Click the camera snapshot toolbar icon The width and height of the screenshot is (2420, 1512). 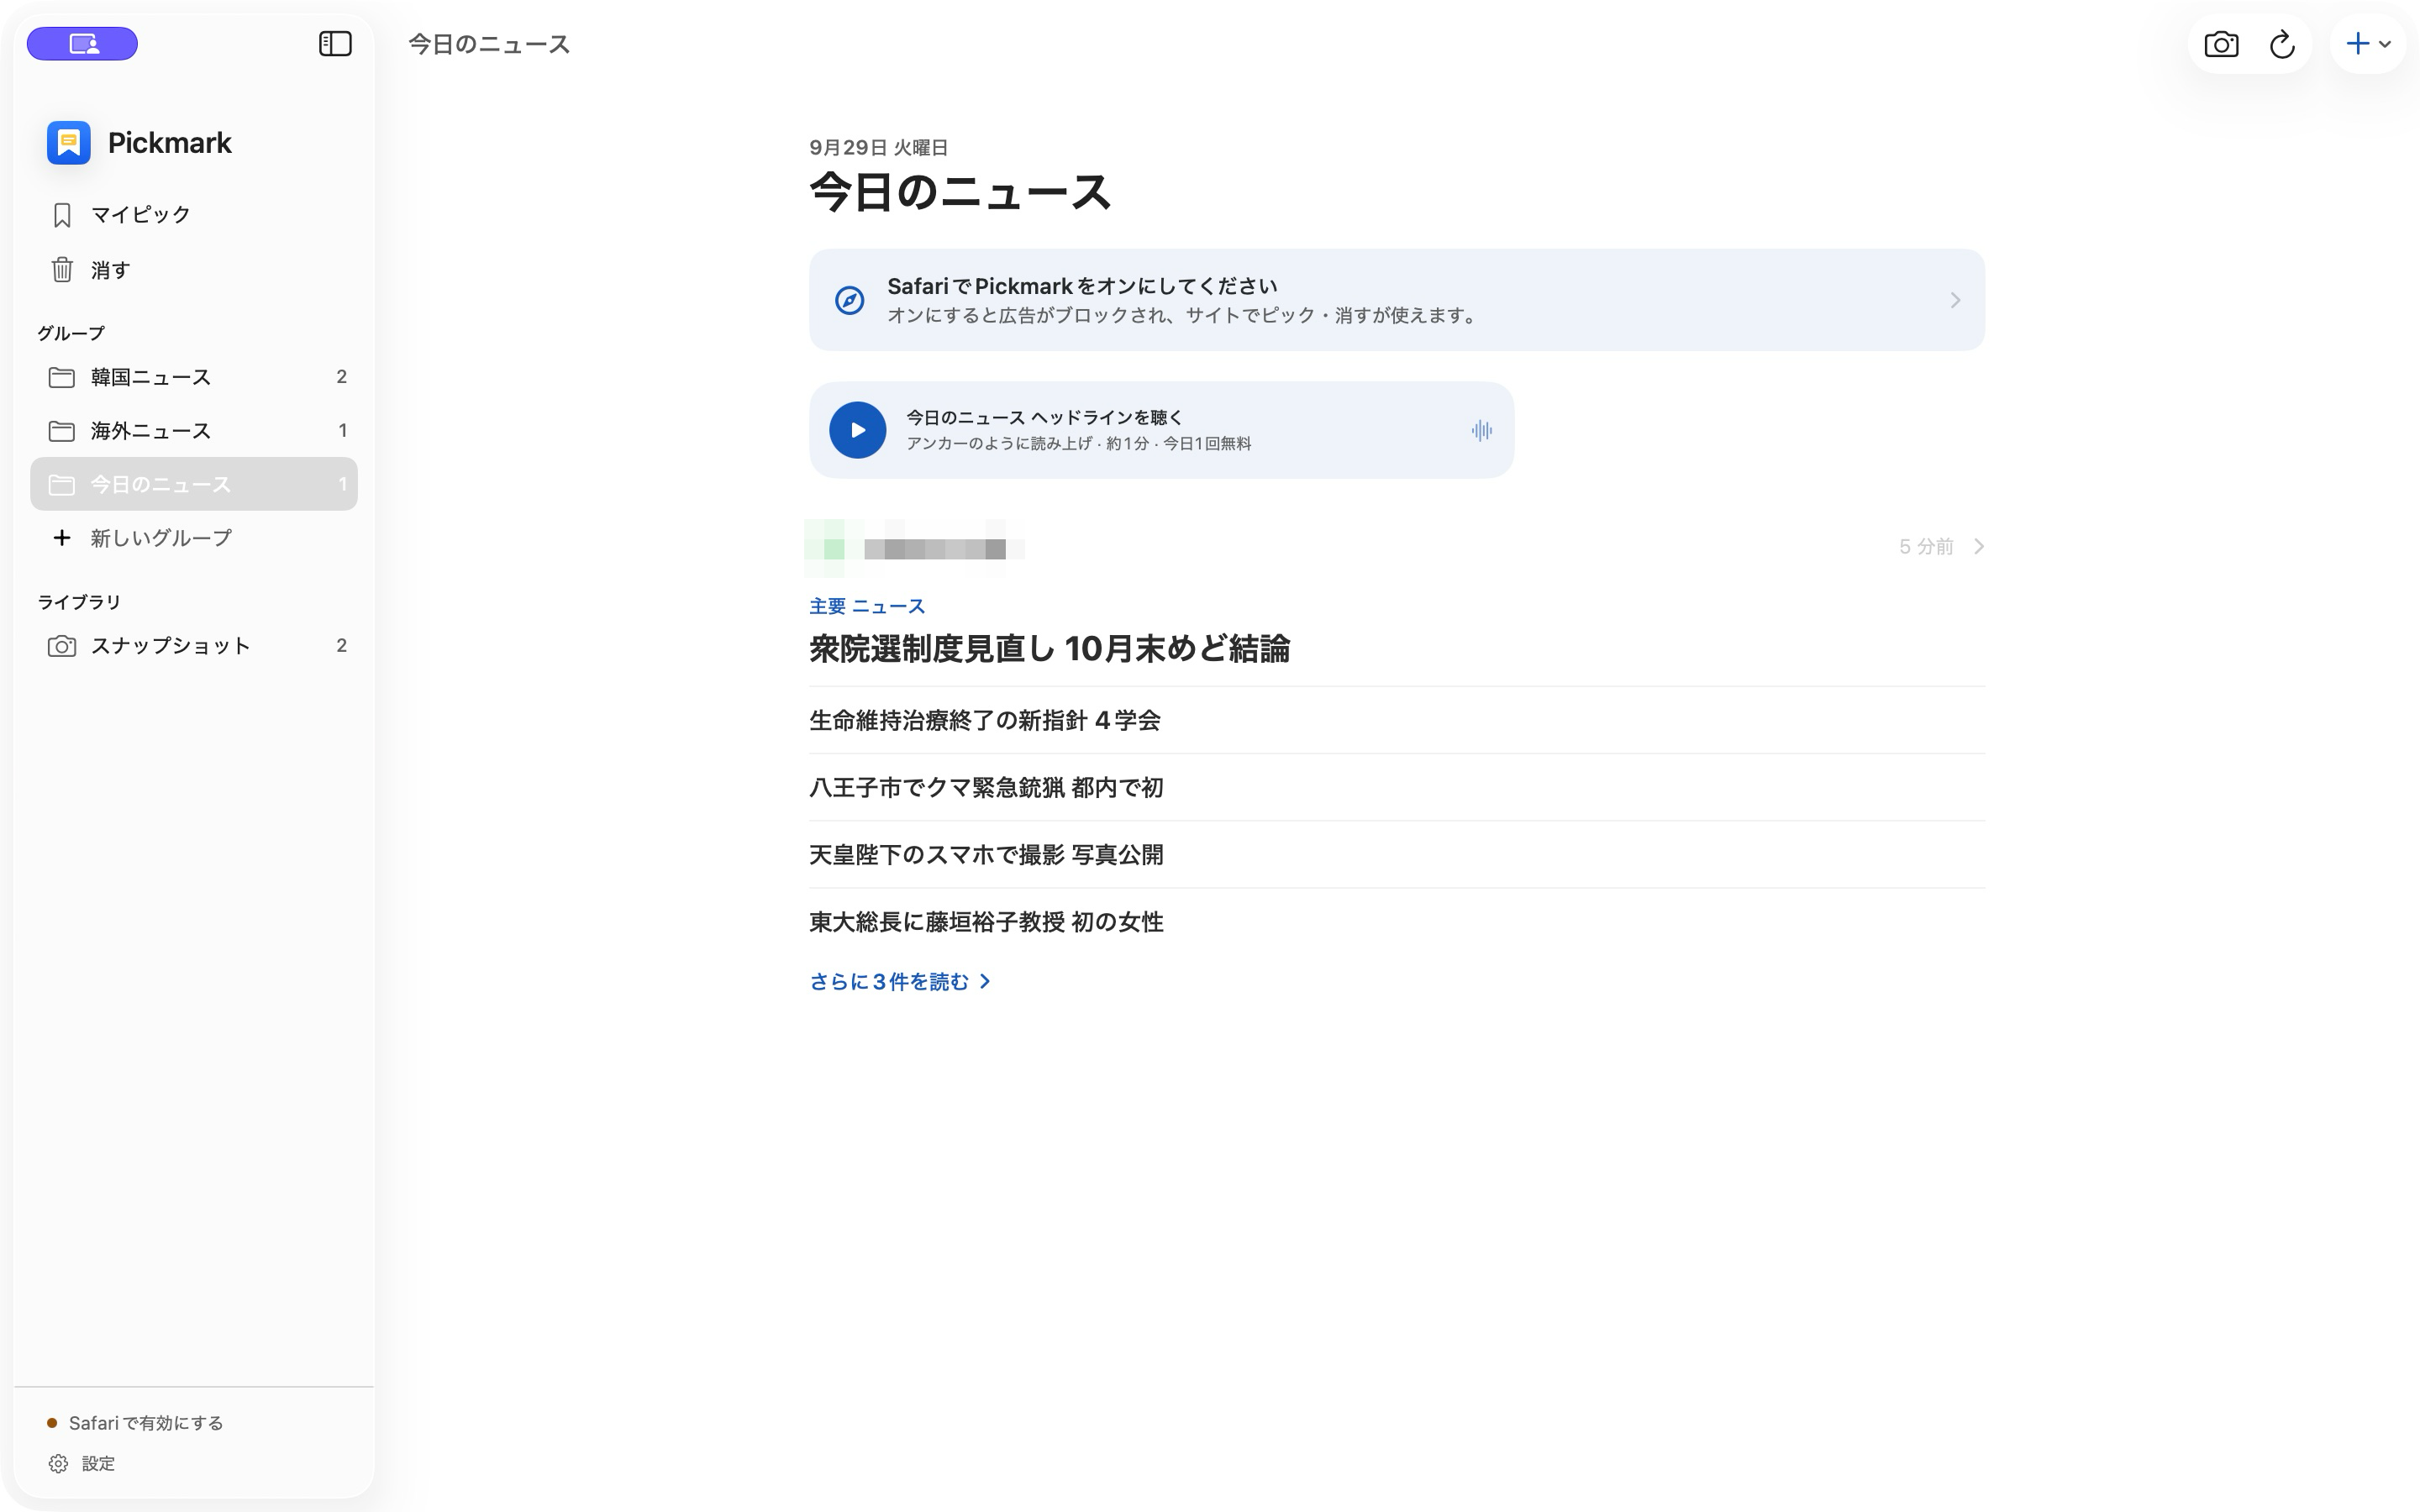2221,44
